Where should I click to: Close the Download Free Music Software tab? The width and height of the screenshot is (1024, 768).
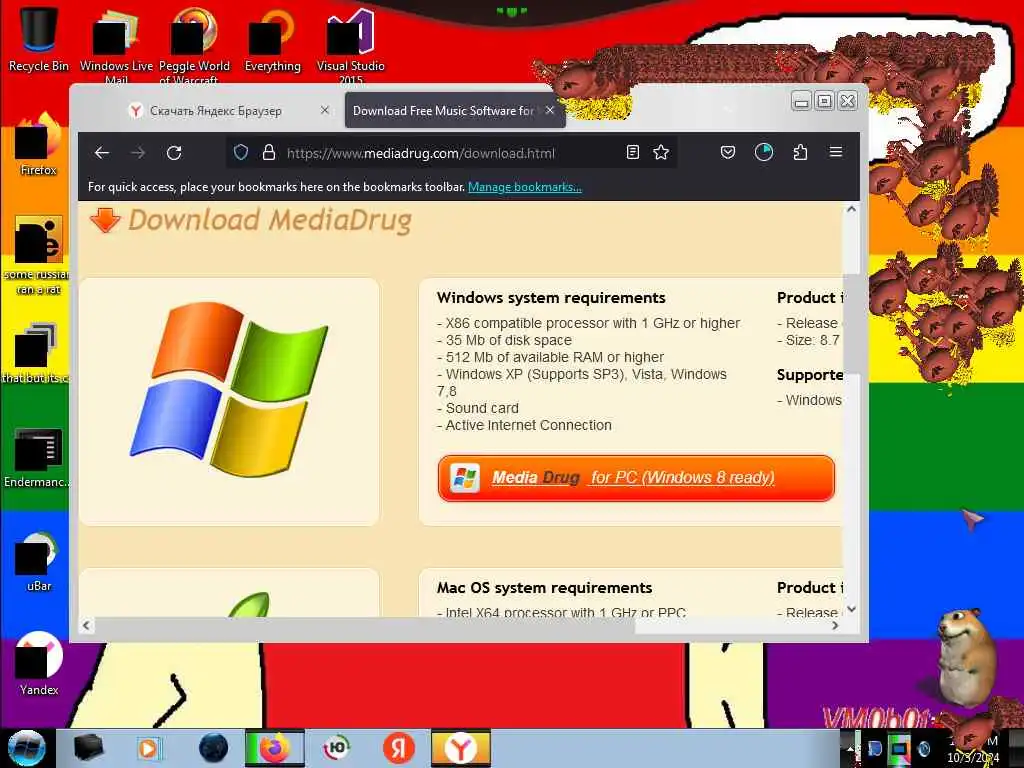tap(550, 110)
